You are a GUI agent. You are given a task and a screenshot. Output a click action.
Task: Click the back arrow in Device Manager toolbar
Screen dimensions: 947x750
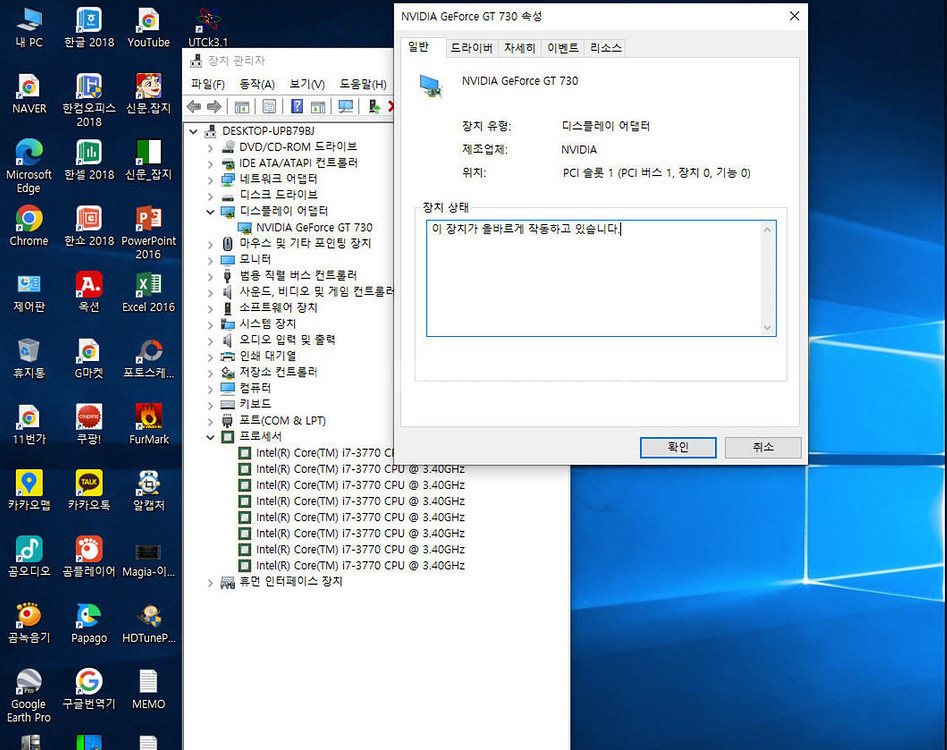pos(194,107)
